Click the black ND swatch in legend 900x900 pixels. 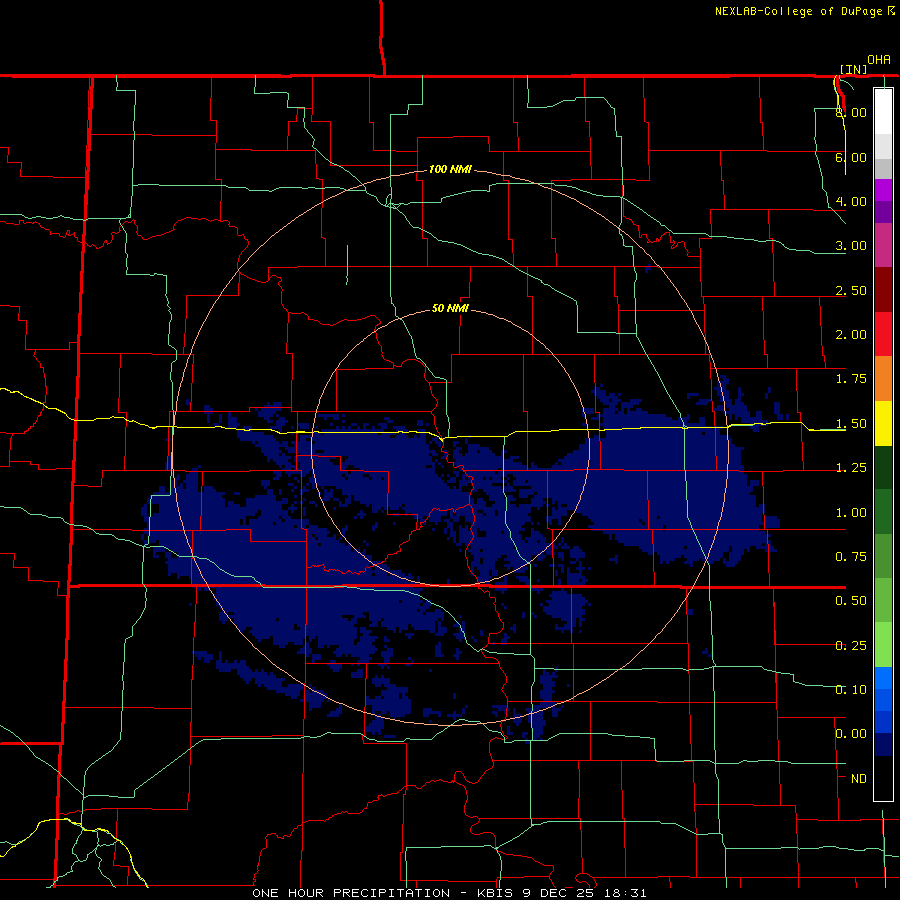tap(883, 778)
